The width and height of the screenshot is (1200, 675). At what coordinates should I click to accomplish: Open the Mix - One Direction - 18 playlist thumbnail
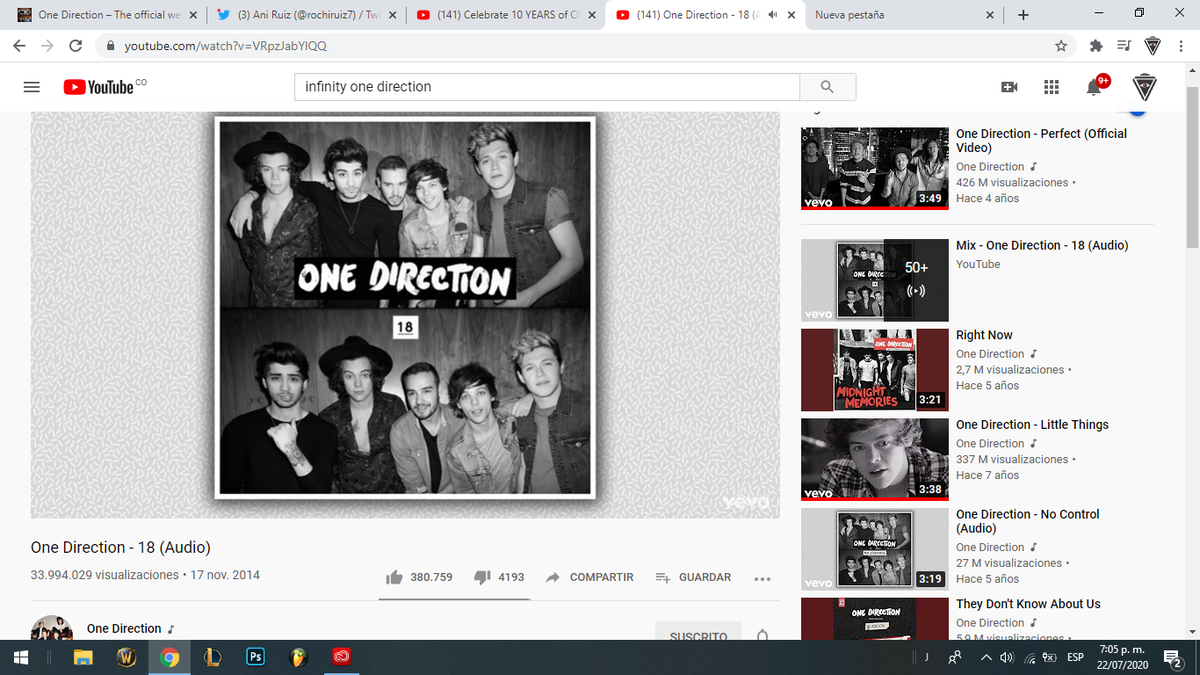875,281
